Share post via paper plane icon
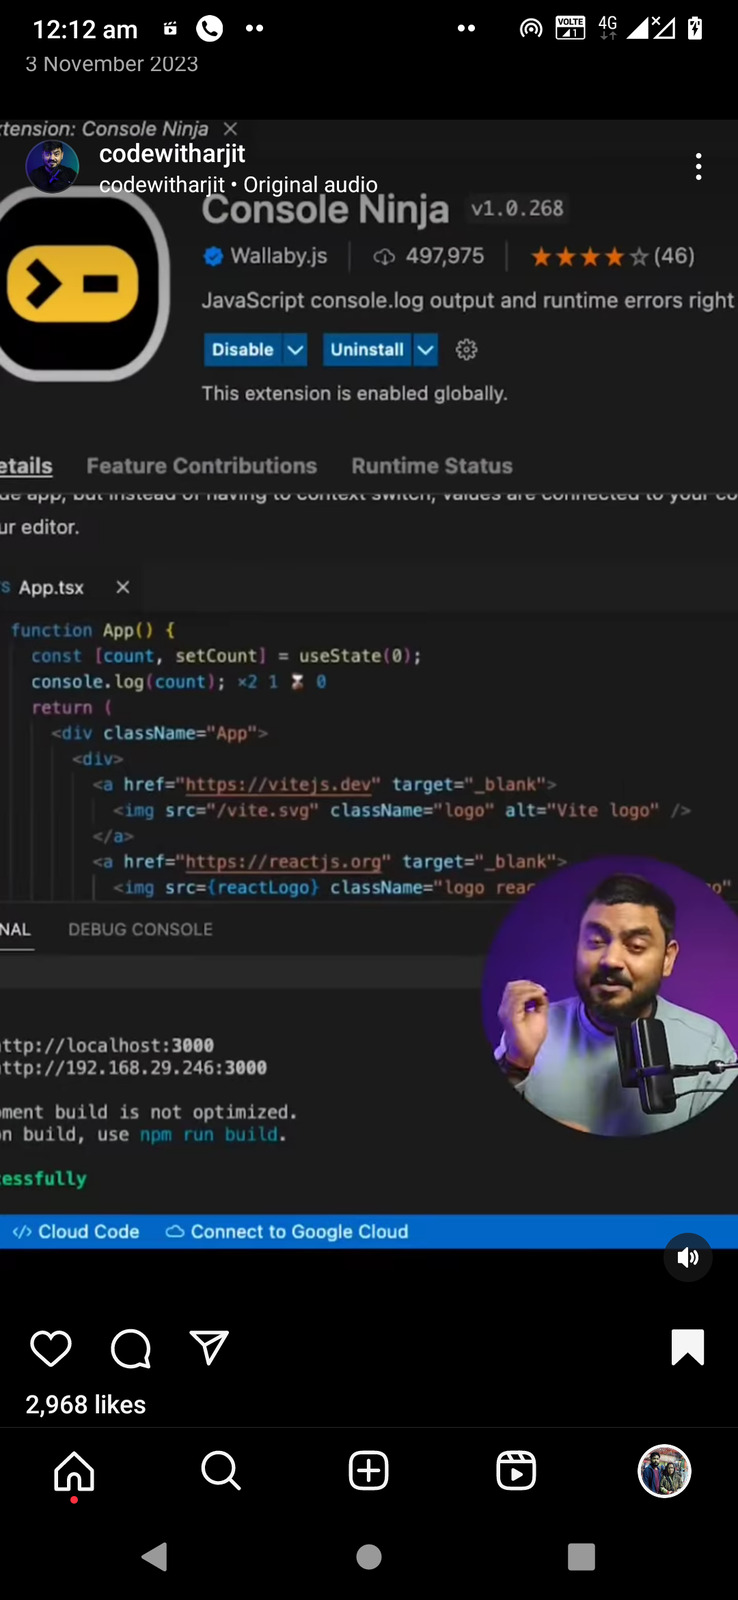The image size is (738, 1600). coord(209,1348)
